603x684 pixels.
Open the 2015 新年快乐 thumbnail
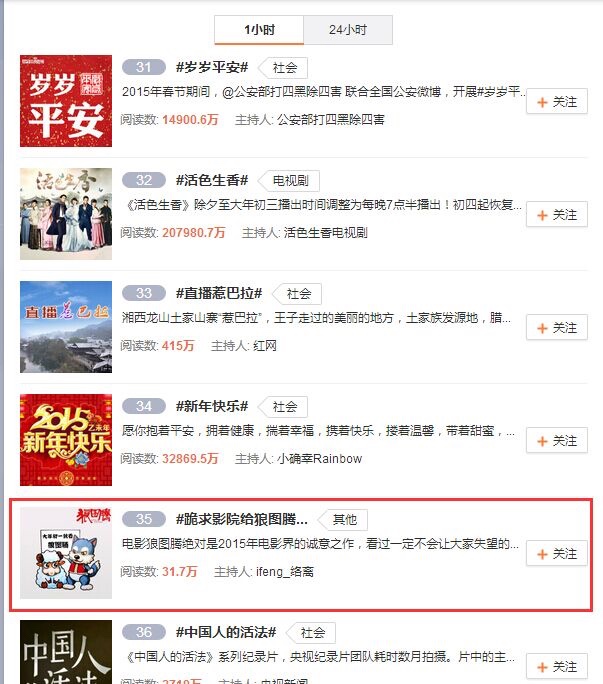[66, 440]
